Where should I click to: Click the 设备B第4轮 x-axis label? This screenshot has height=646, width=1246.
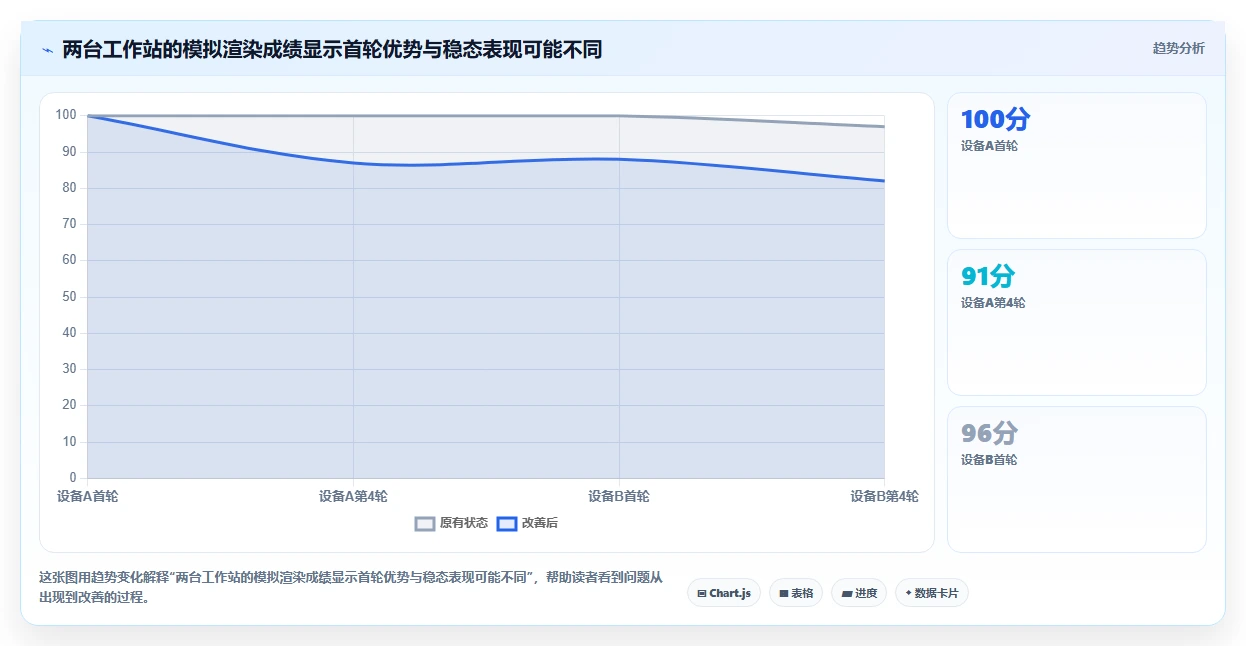click(x=884, y=496)
